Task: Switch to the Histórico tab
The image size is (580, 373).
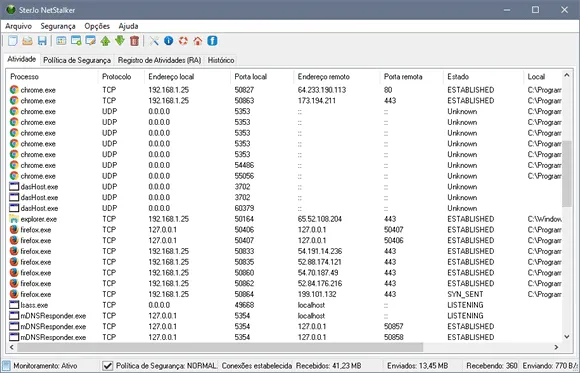Action: pos(221,60)
